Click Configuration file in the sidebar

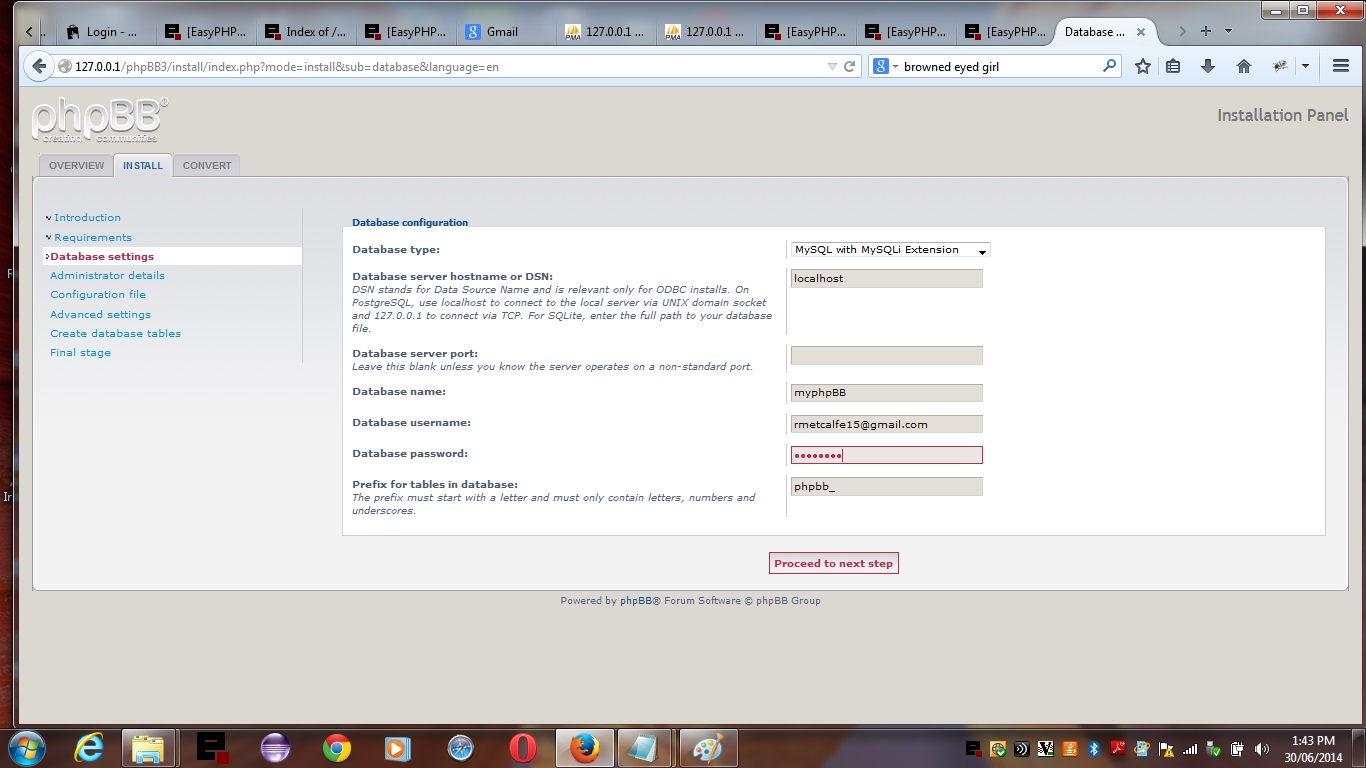(x=98, y=295)
